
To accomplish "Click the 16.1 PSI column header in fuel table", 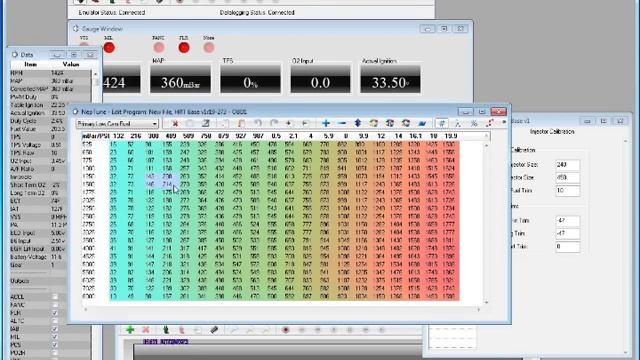I will 415,136.
